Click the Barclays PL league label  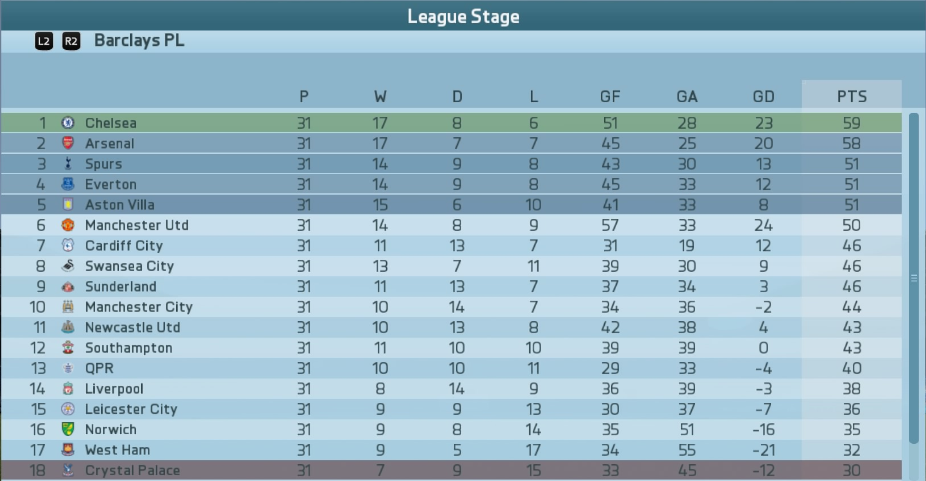click(x=139, y=41)
